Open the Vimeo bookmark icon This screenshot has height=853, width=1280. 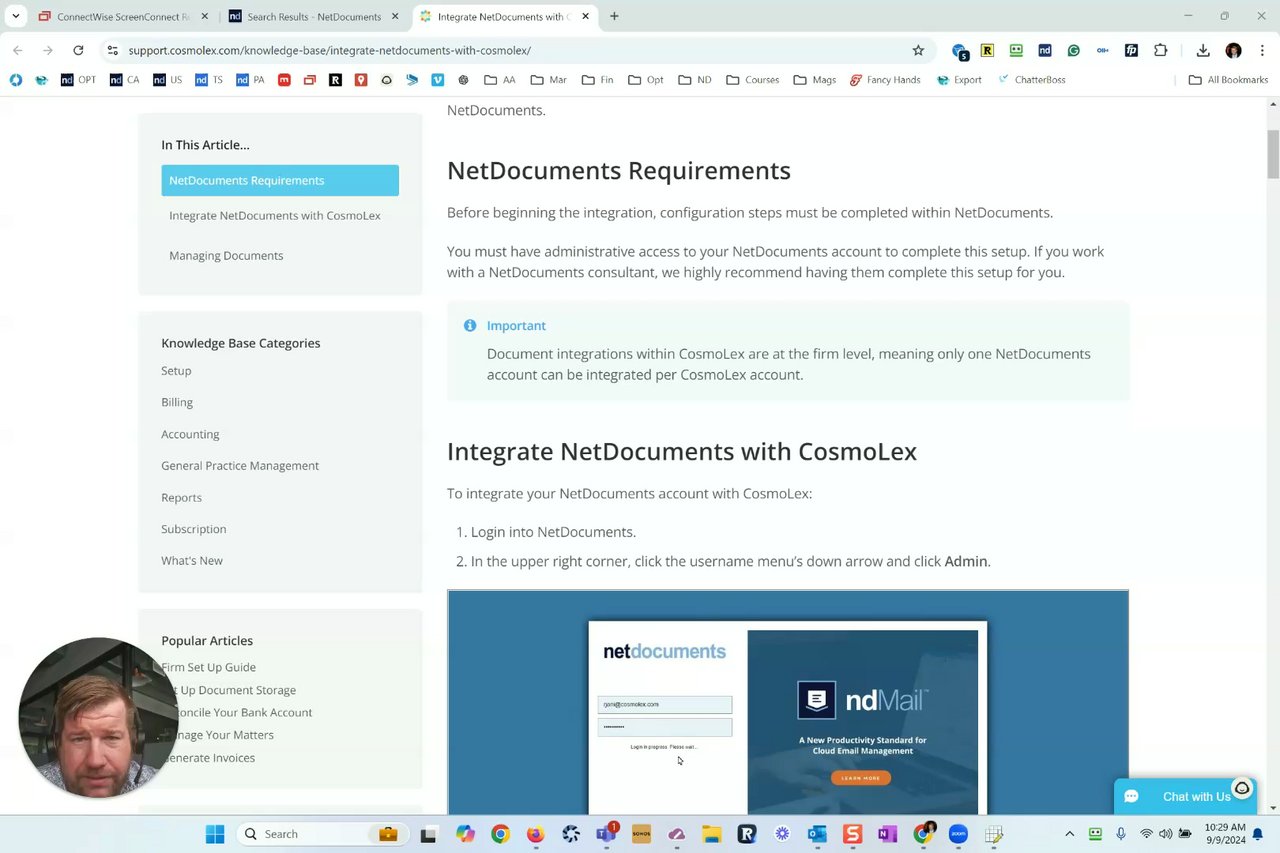point(437,80)
